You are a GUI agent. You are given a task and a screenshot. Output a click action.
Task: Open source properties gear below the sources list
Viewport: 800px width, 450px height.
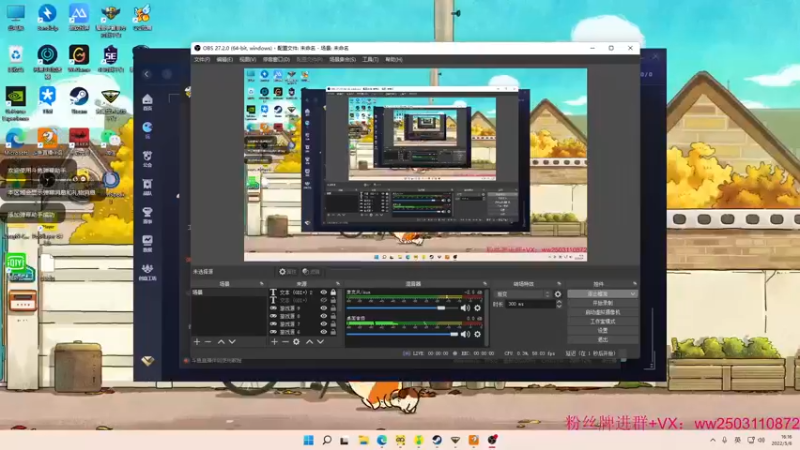[296, 342]
